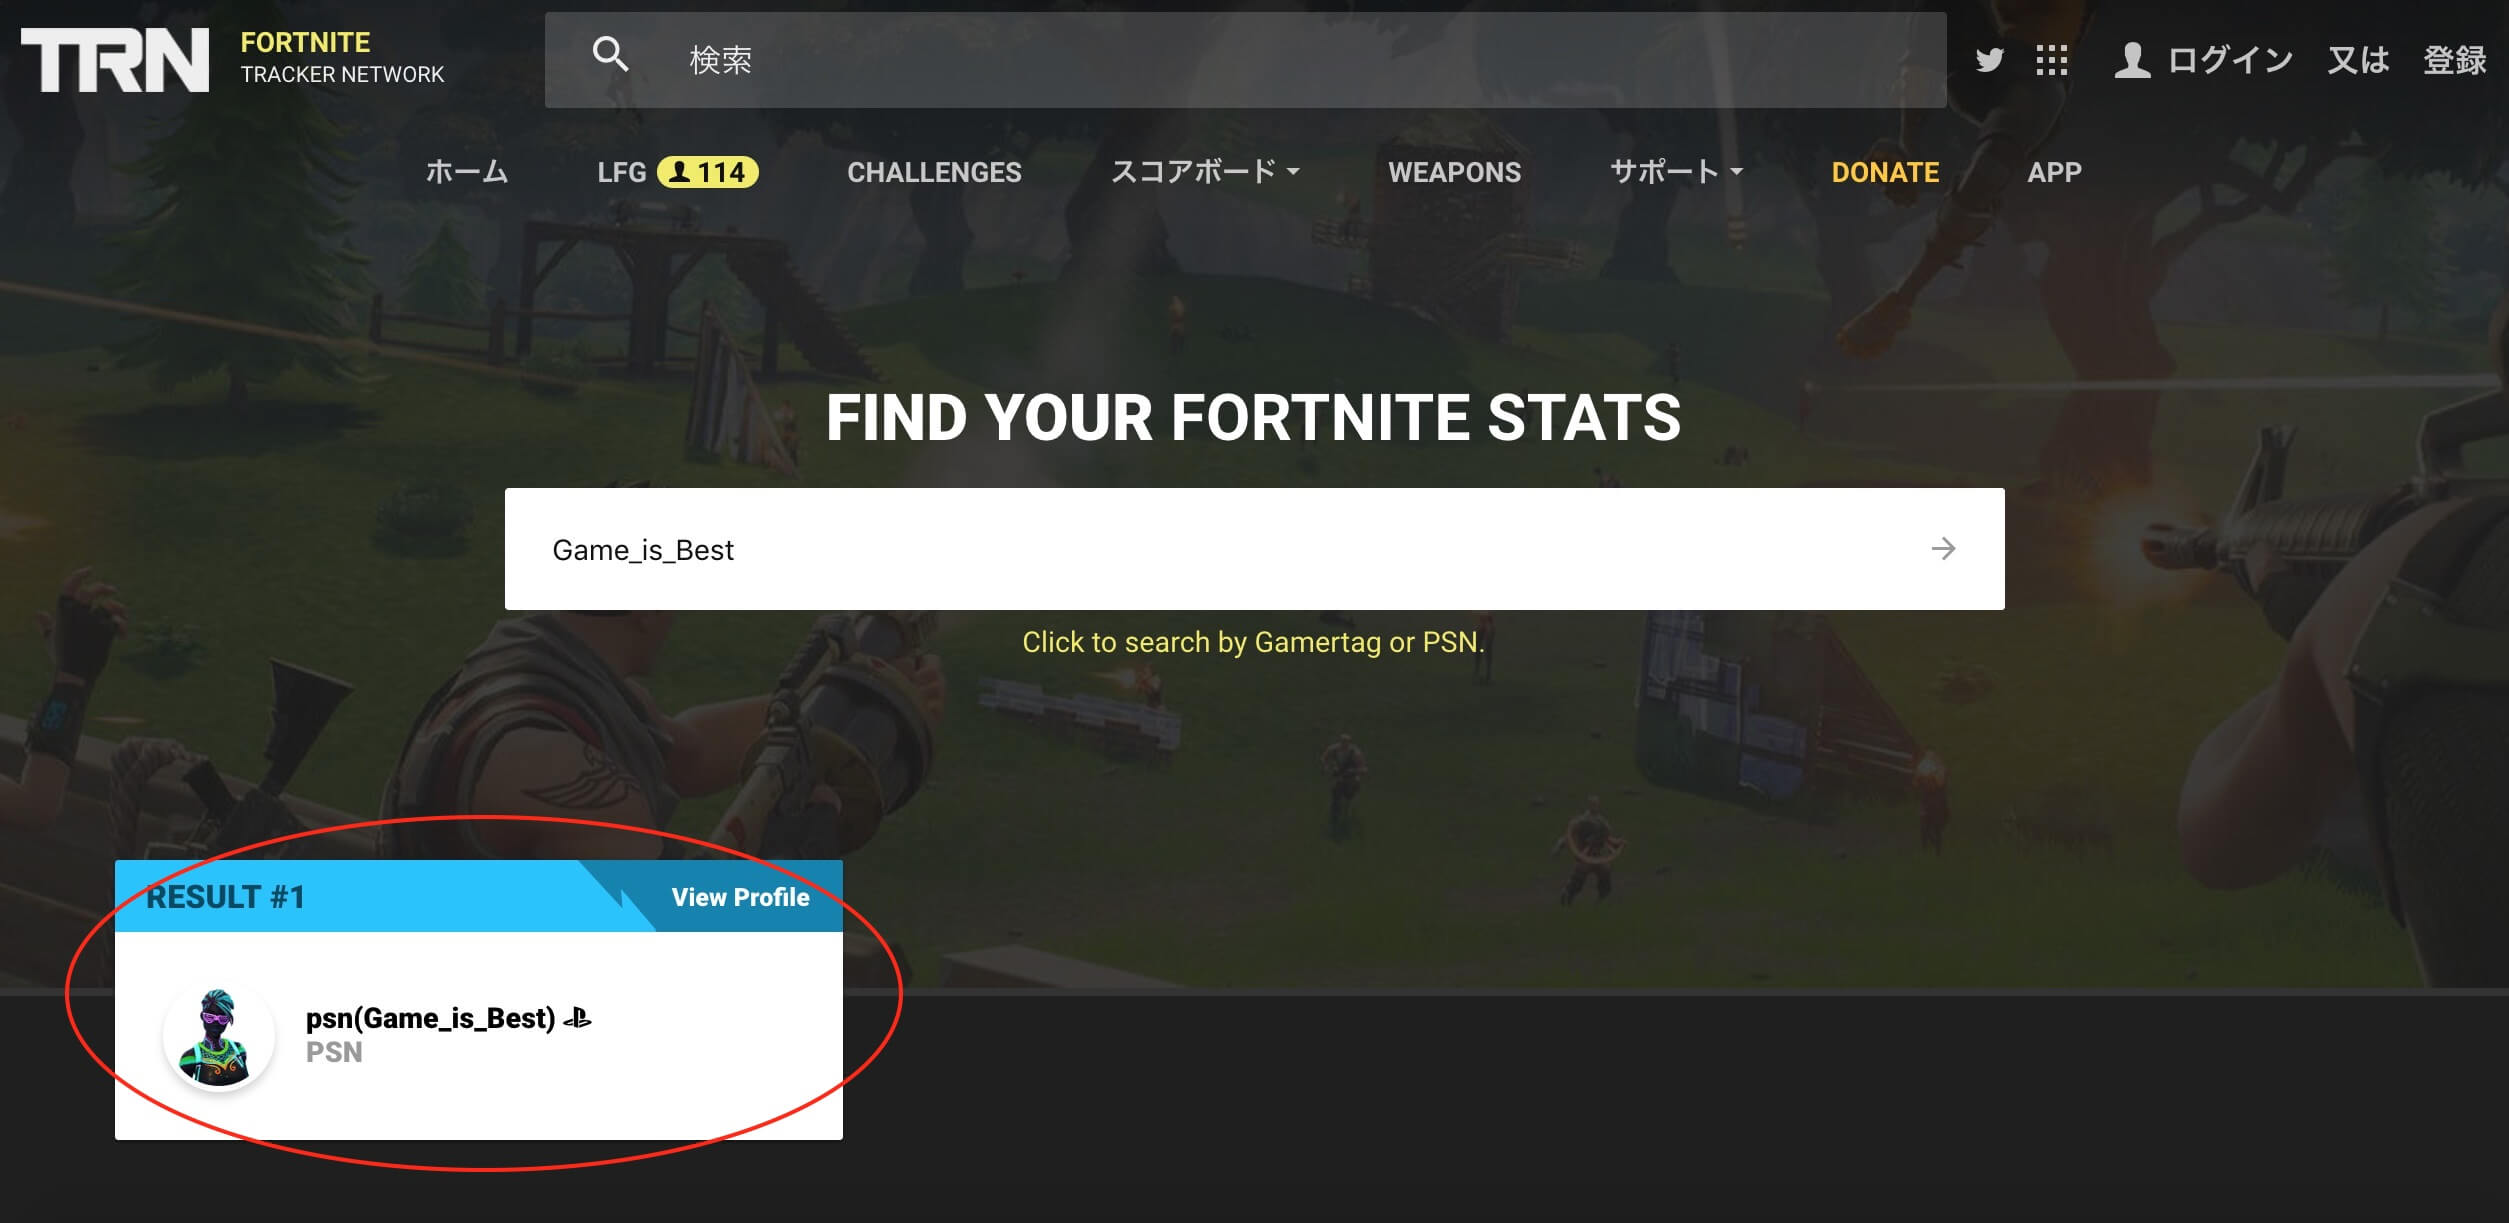
Task: Click the LFG 114 players badge
Action: point(707,172)
